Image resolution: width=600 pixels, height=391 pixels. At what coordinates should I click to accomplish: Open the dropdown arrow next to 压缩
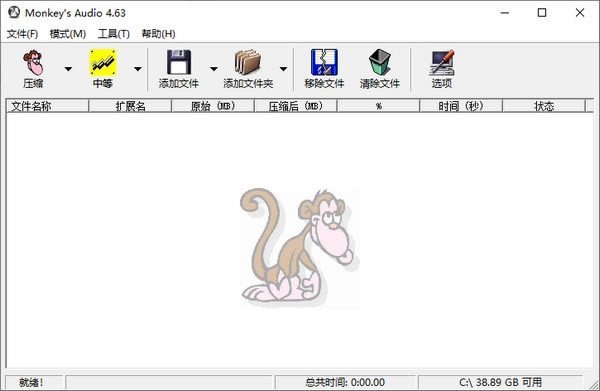point(68,69)
